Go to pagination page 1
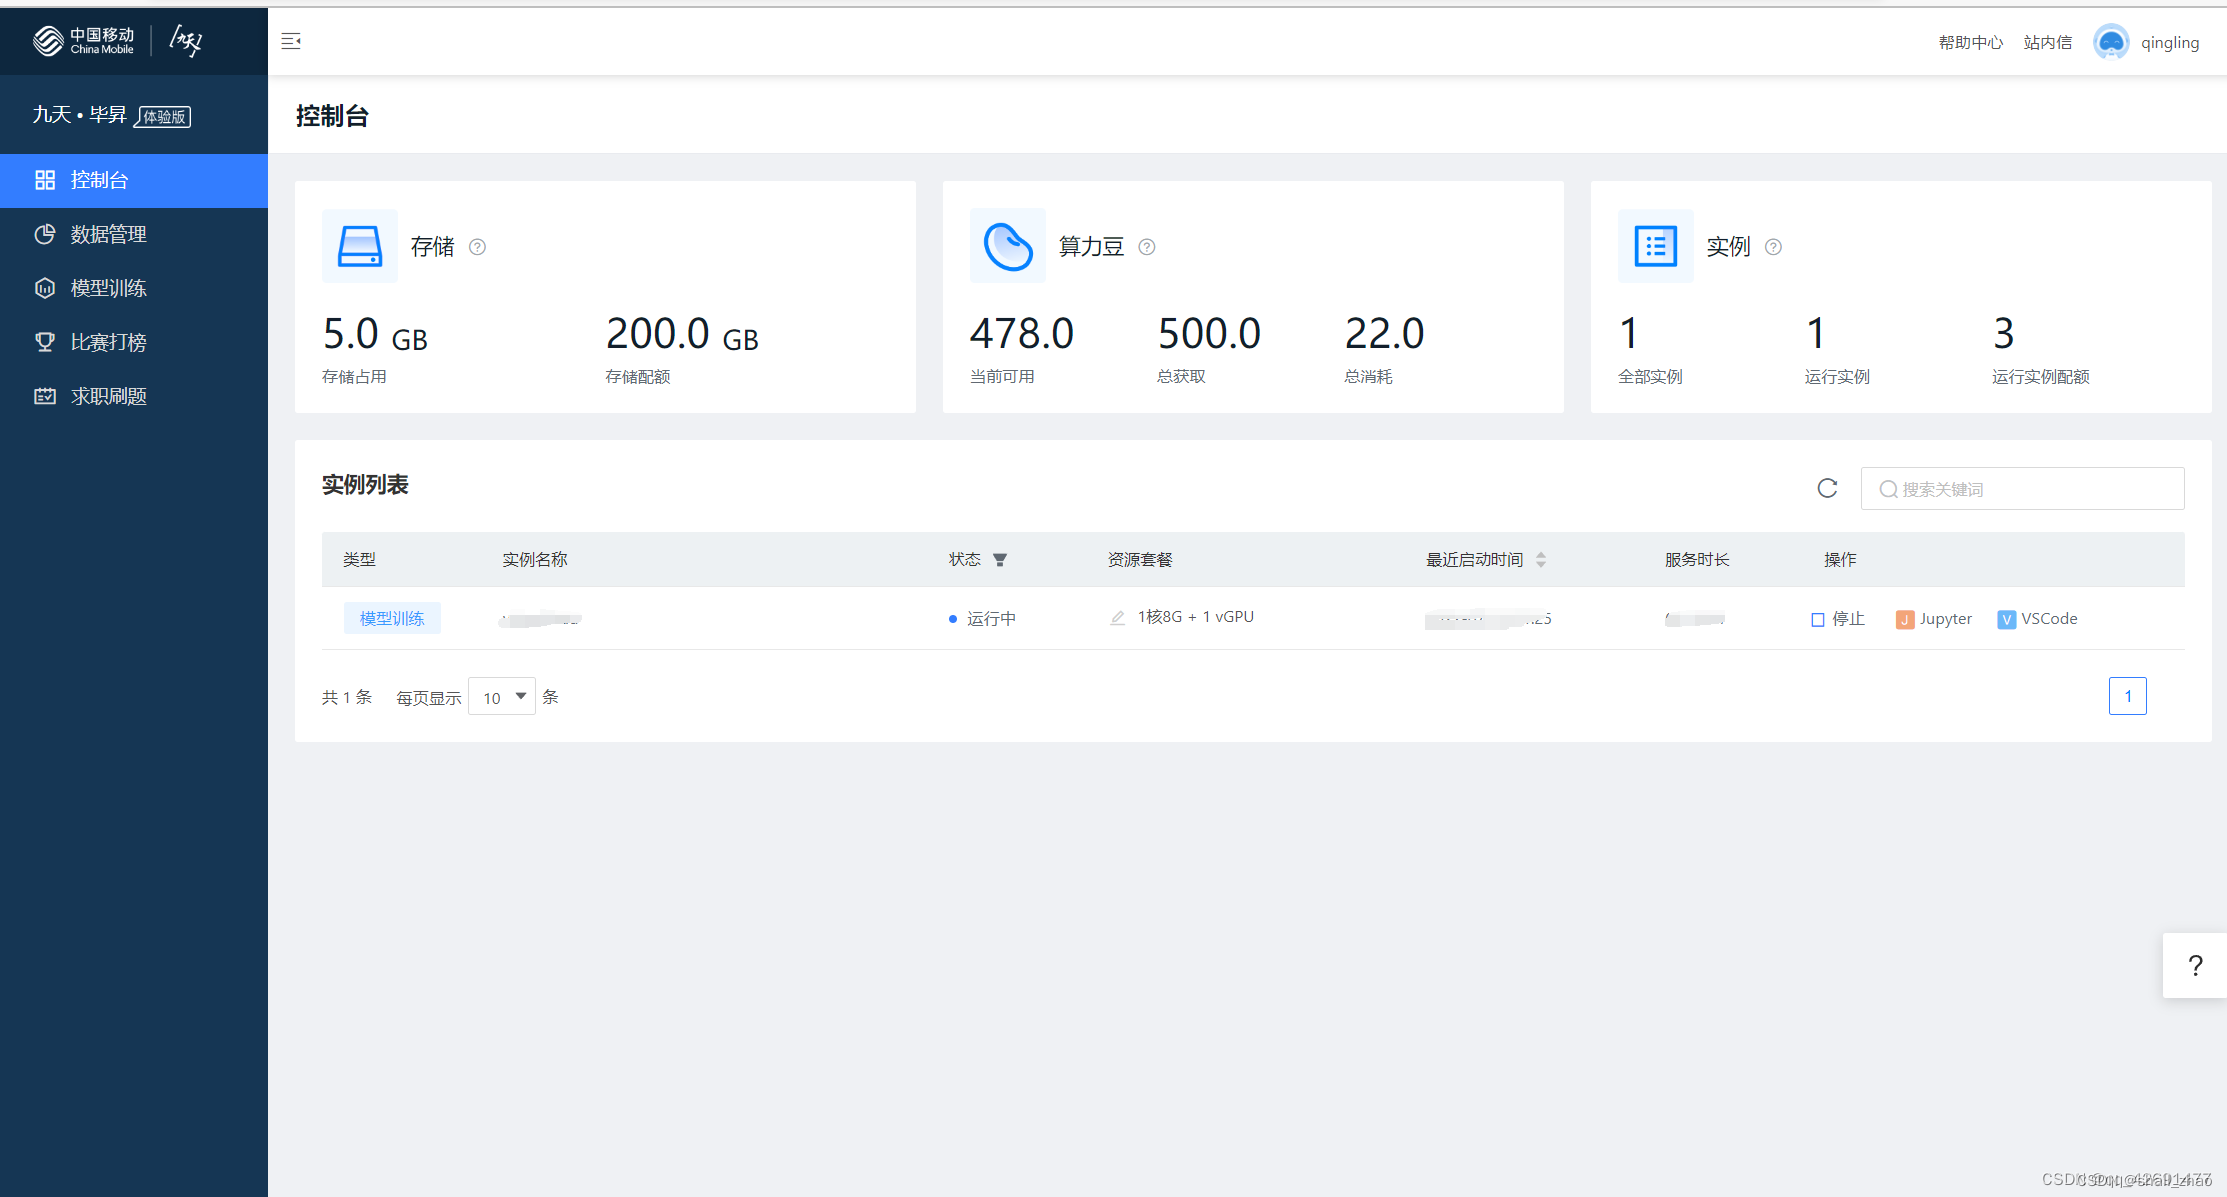This screenshot has height=1197, width=2227. [2128, 696]
